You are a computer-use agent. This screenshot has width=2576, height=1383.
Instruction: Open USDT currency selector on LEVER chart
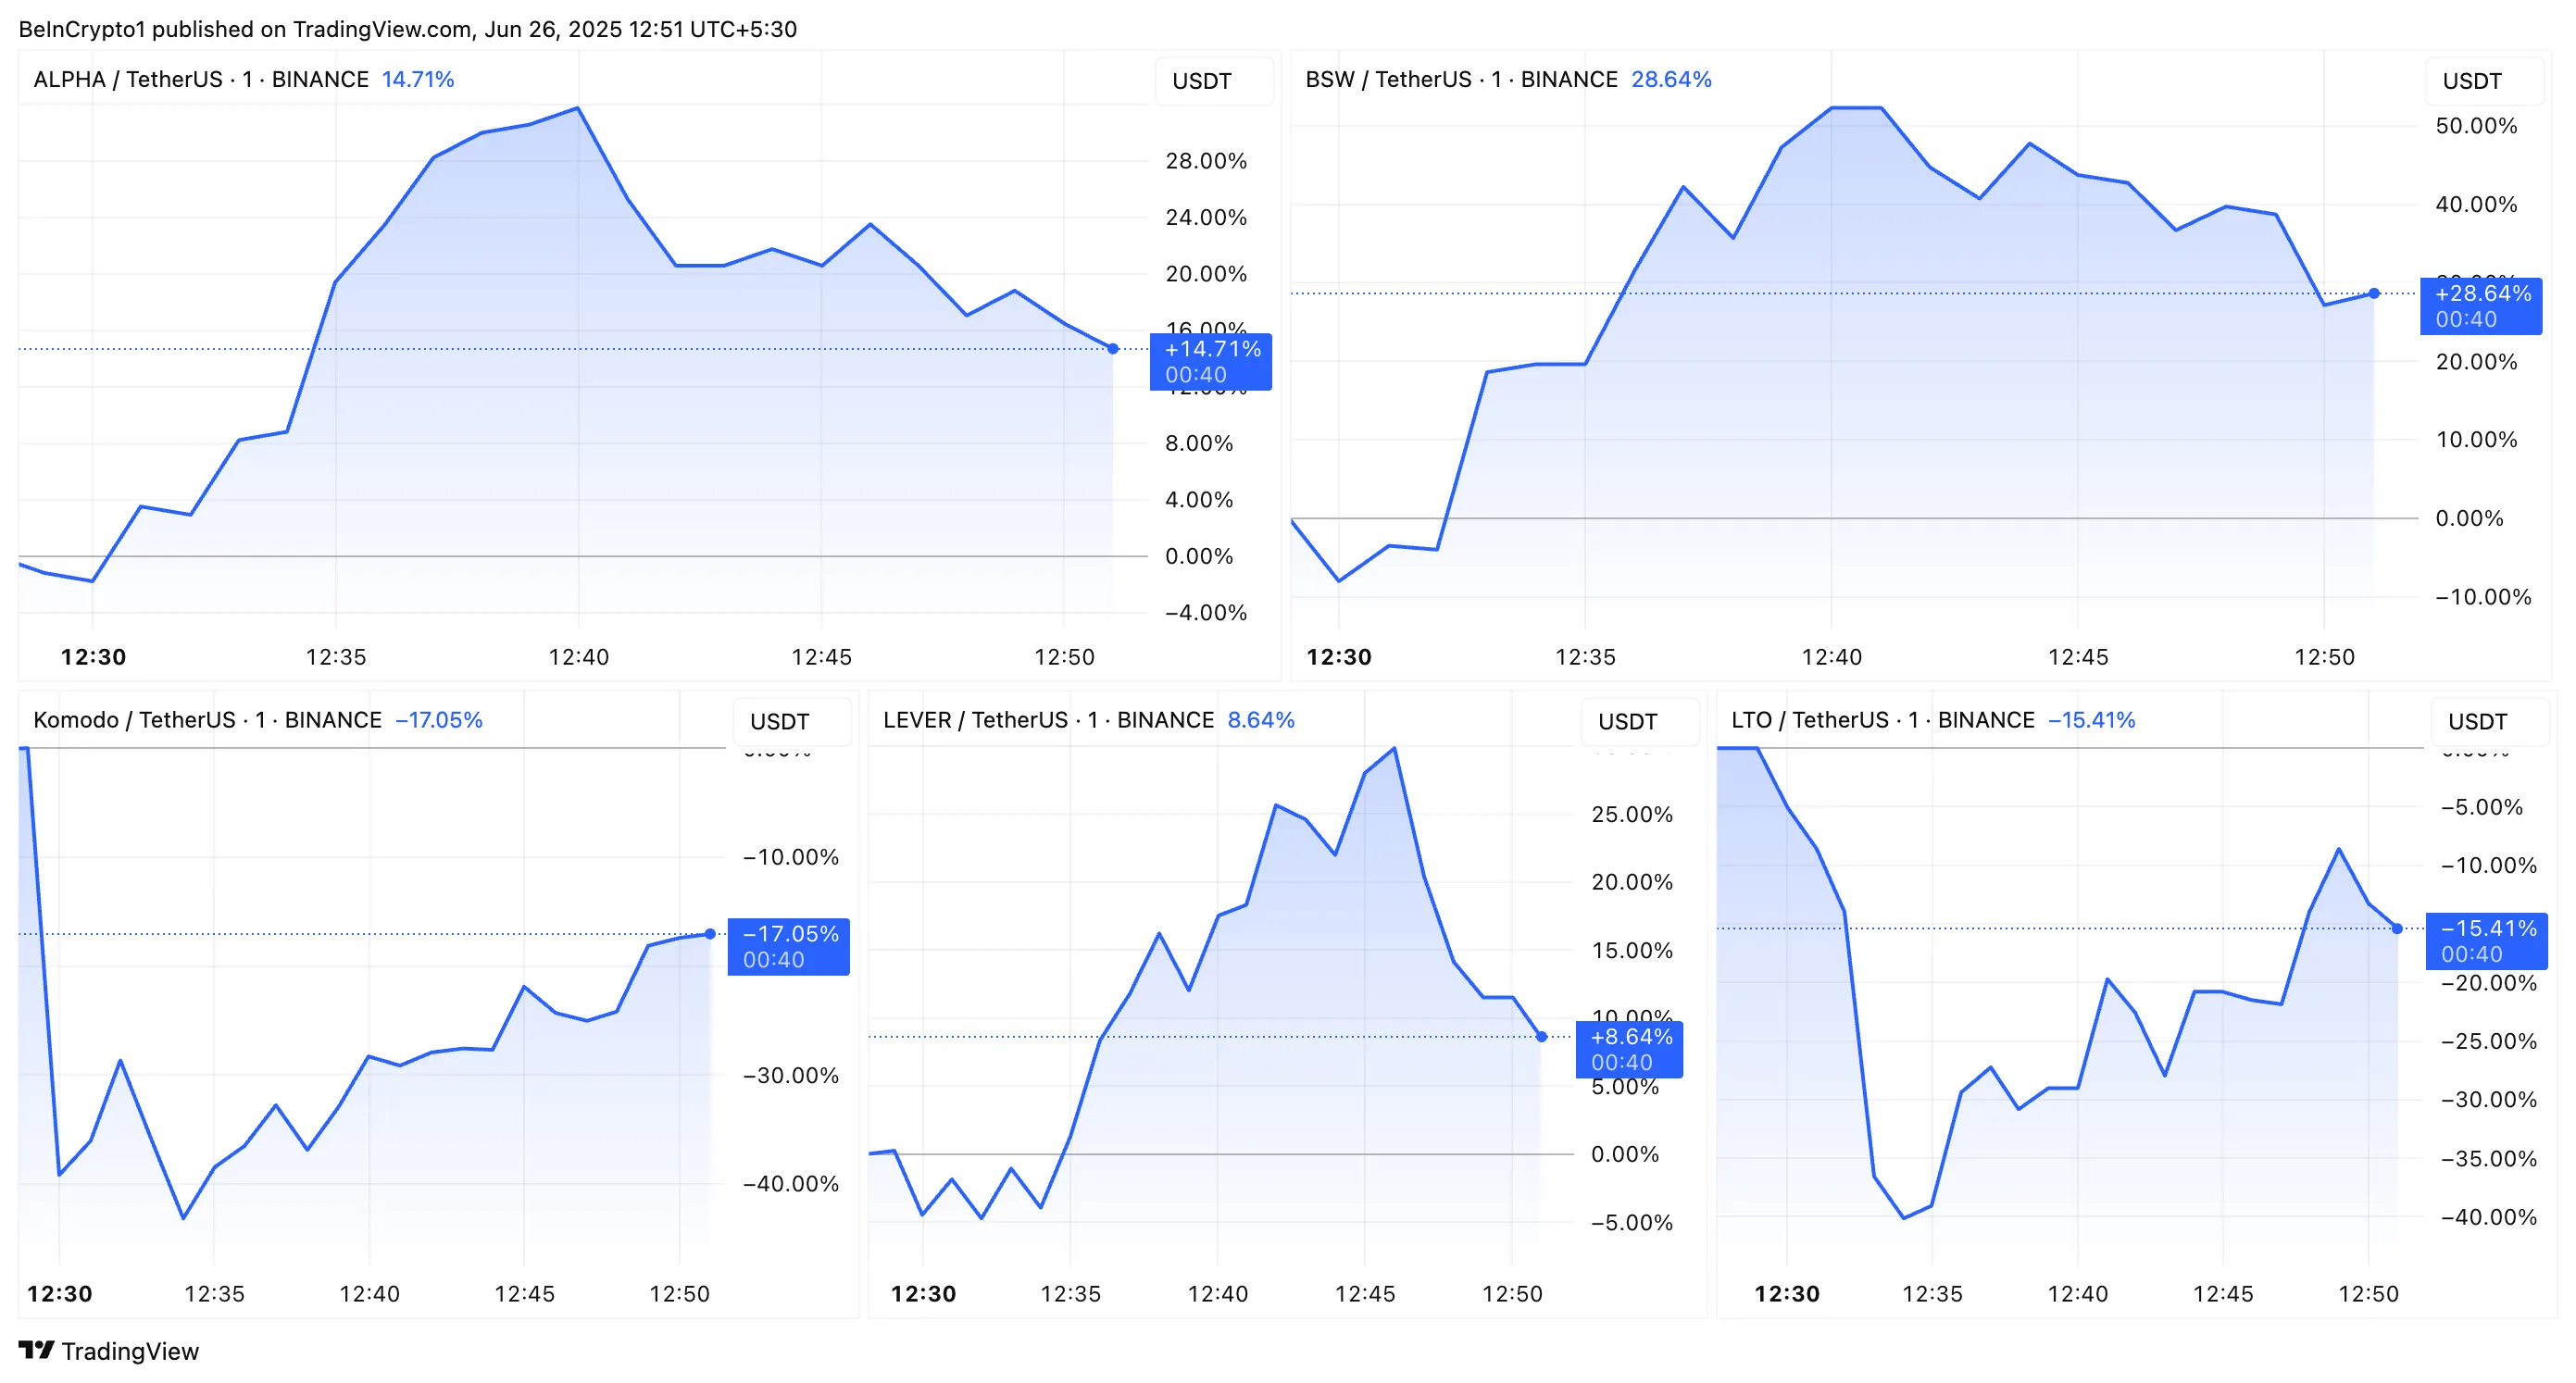1627,721
